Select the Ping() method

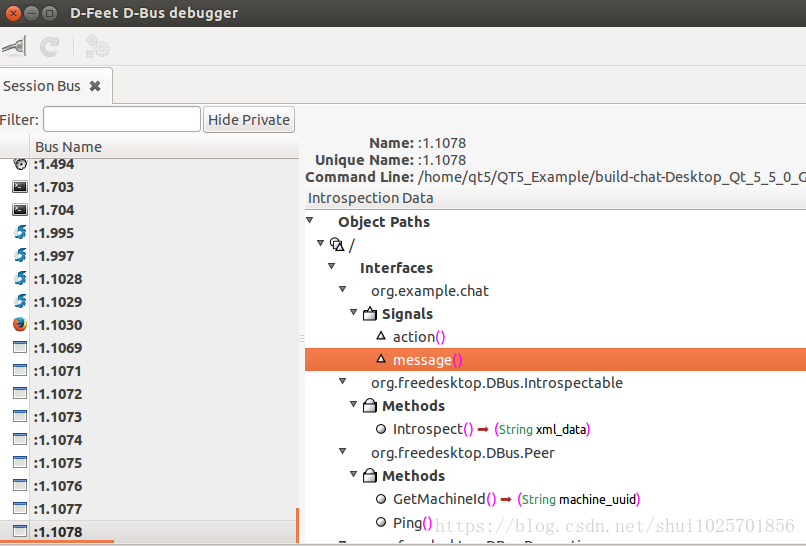[412, 523]
